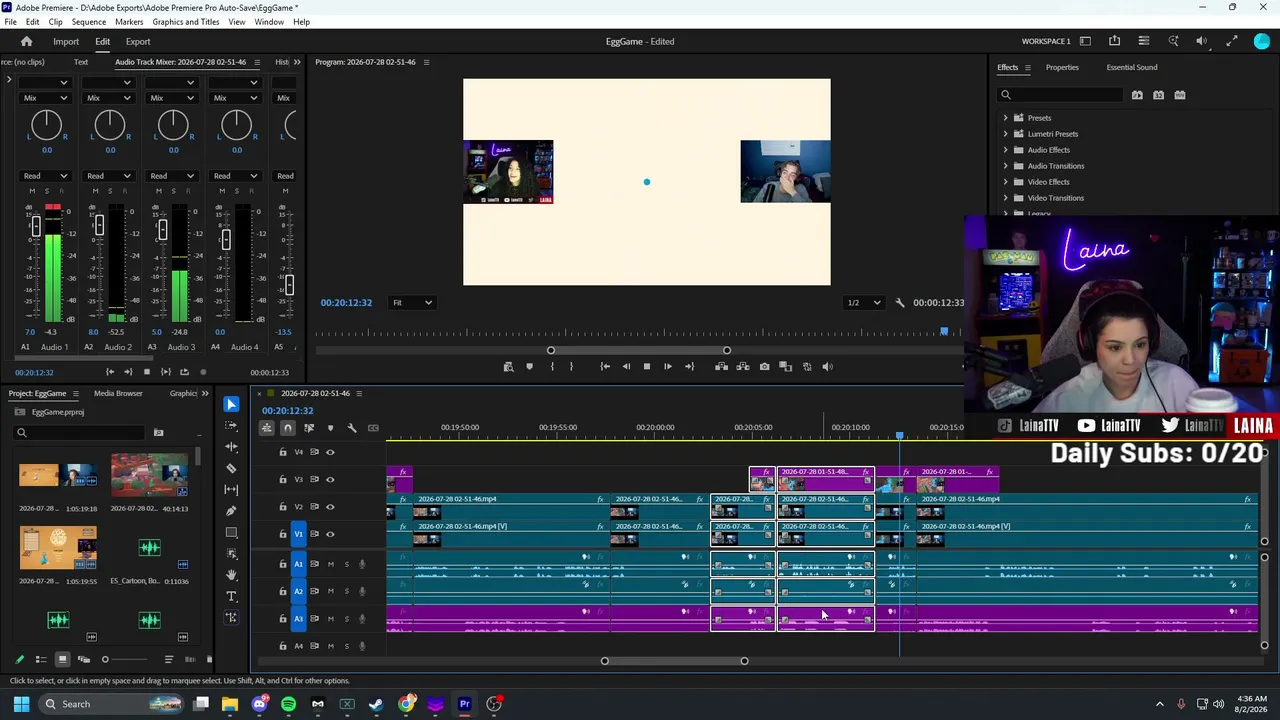Add a marker in the timeline header

330,428
